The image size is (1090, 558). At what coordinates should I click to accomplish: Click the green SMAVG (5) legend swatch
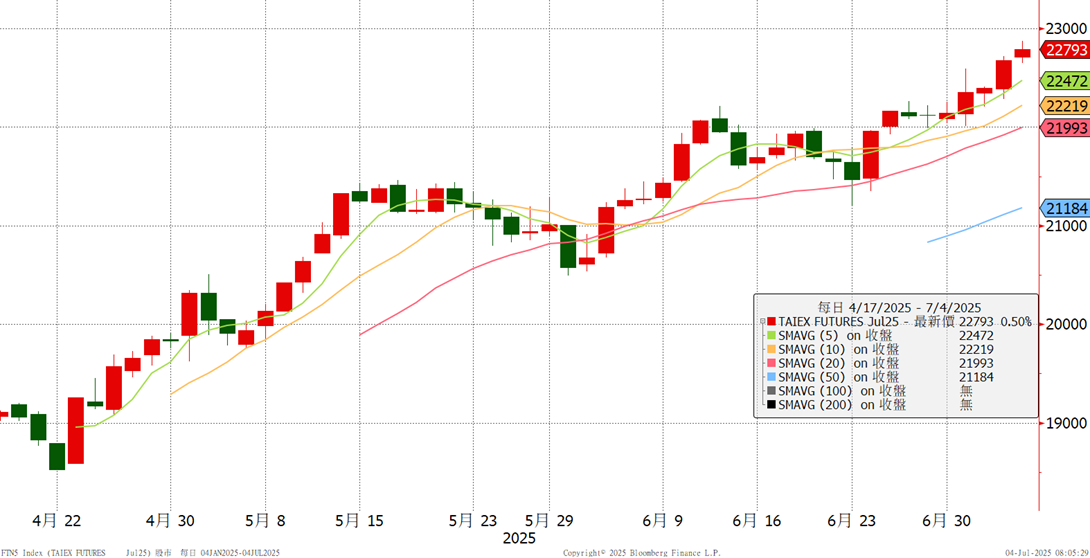click(x=771, y=336)
